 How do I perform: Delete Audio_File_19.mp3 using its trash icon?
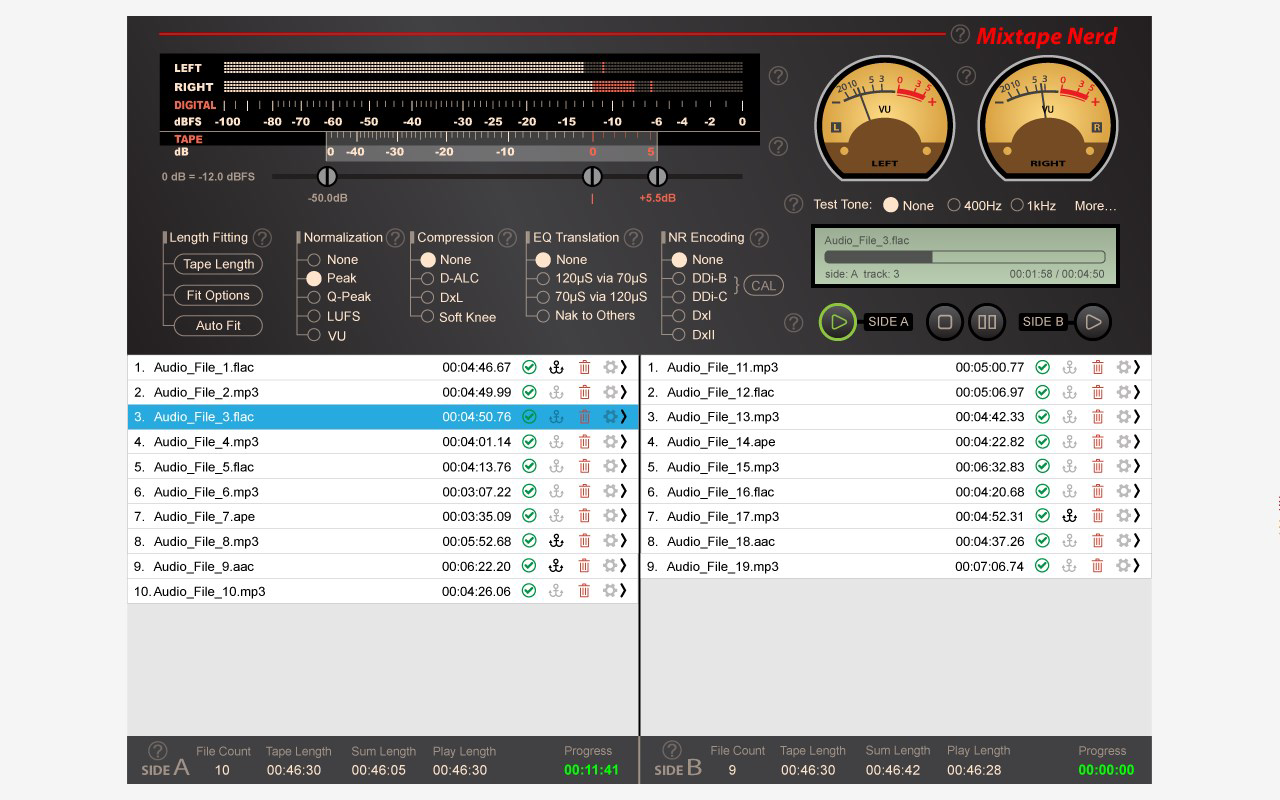pos(1097,566)
